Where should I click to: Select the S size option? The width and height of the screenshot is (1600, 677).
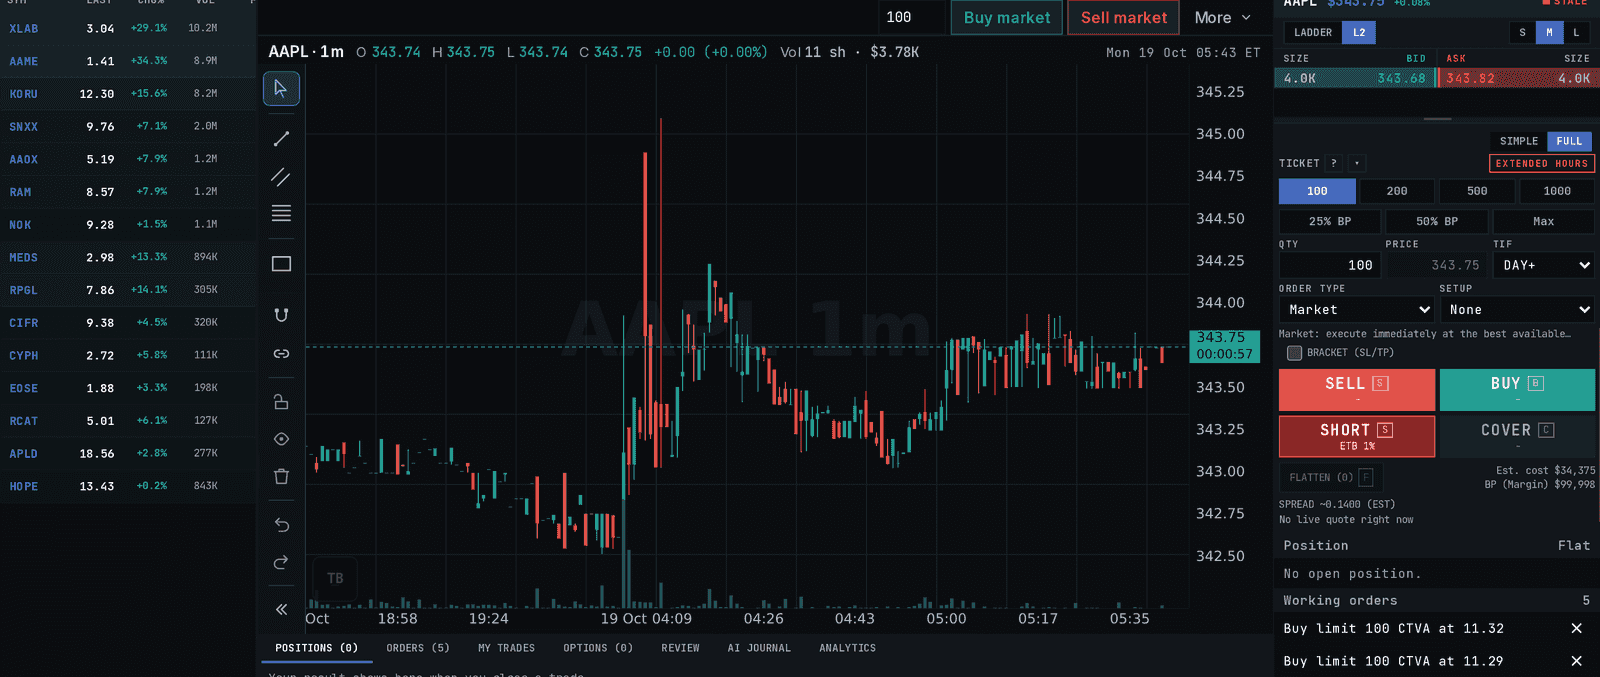click(x=1522, y=32)
